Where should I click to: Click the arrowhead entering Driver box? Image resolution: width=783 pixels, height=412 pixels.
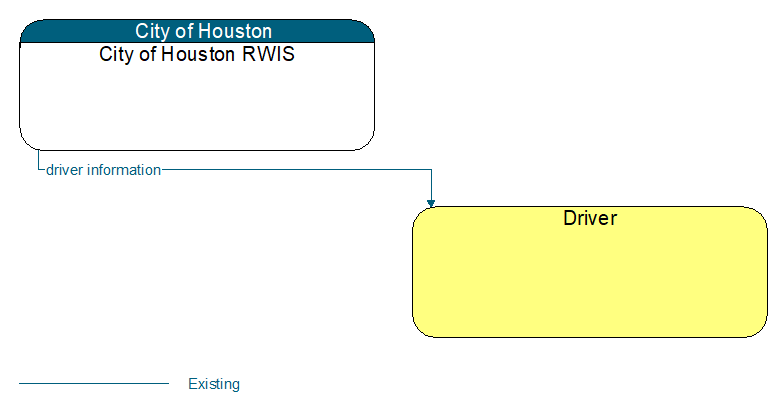[431, 203]
